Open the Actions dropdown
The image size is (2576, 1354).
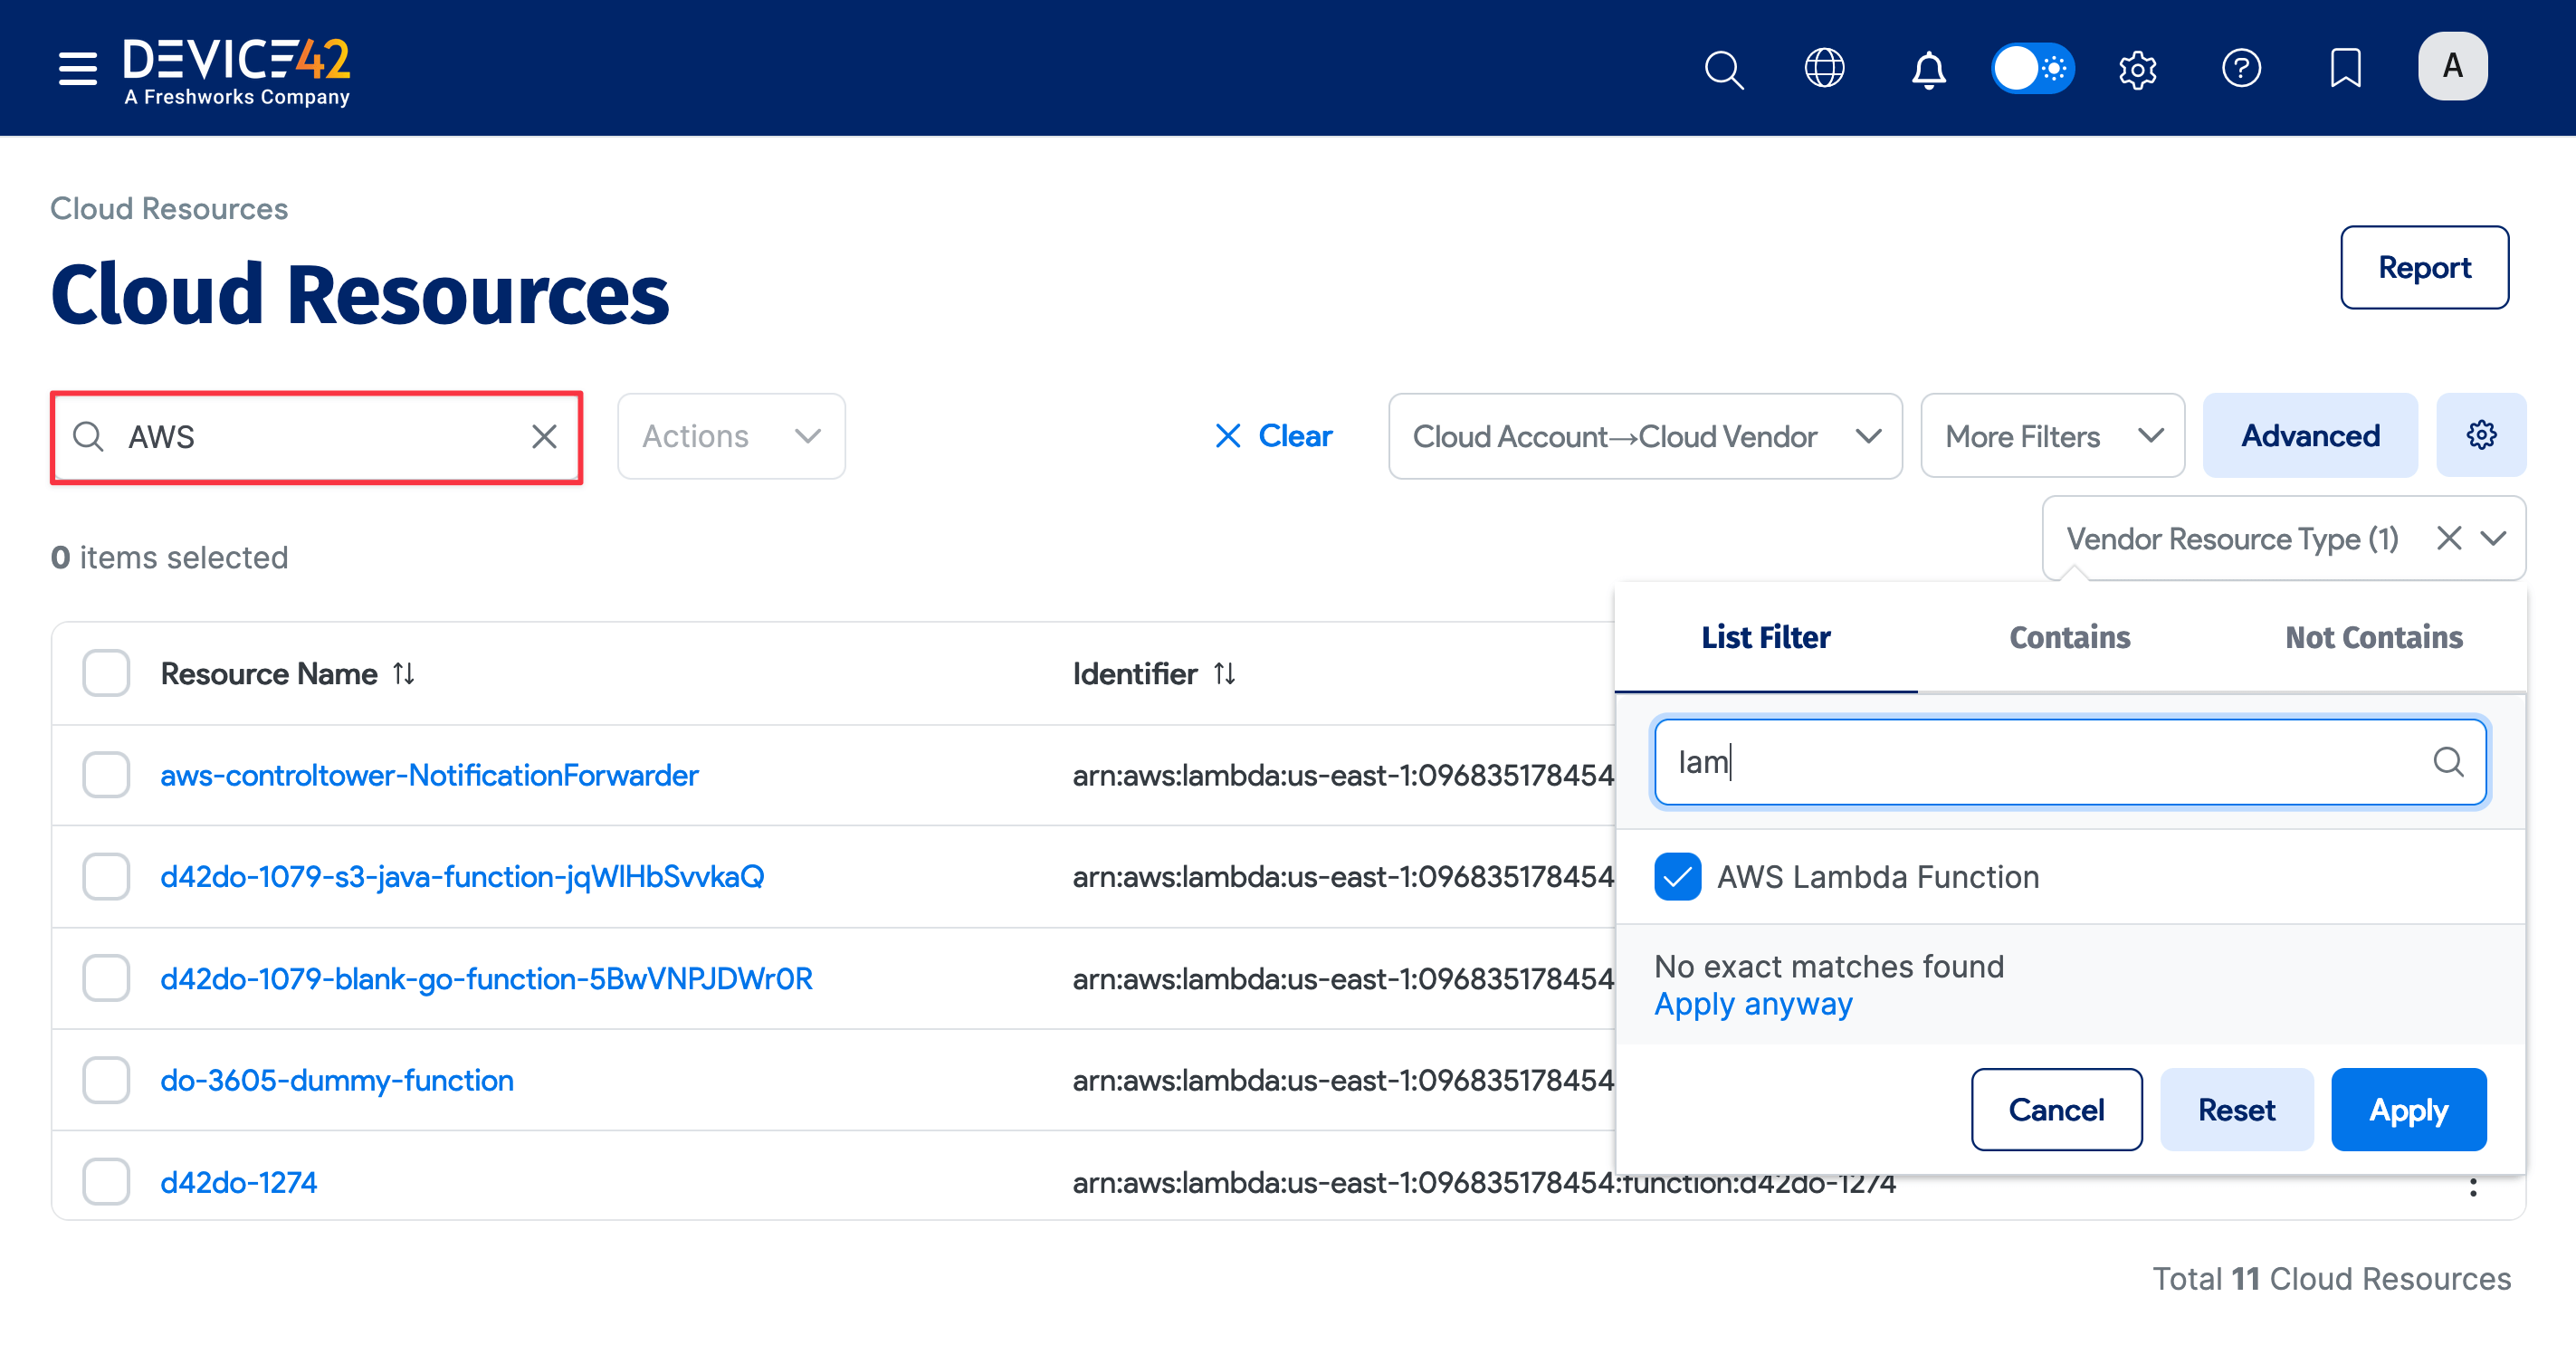(731, 436)
